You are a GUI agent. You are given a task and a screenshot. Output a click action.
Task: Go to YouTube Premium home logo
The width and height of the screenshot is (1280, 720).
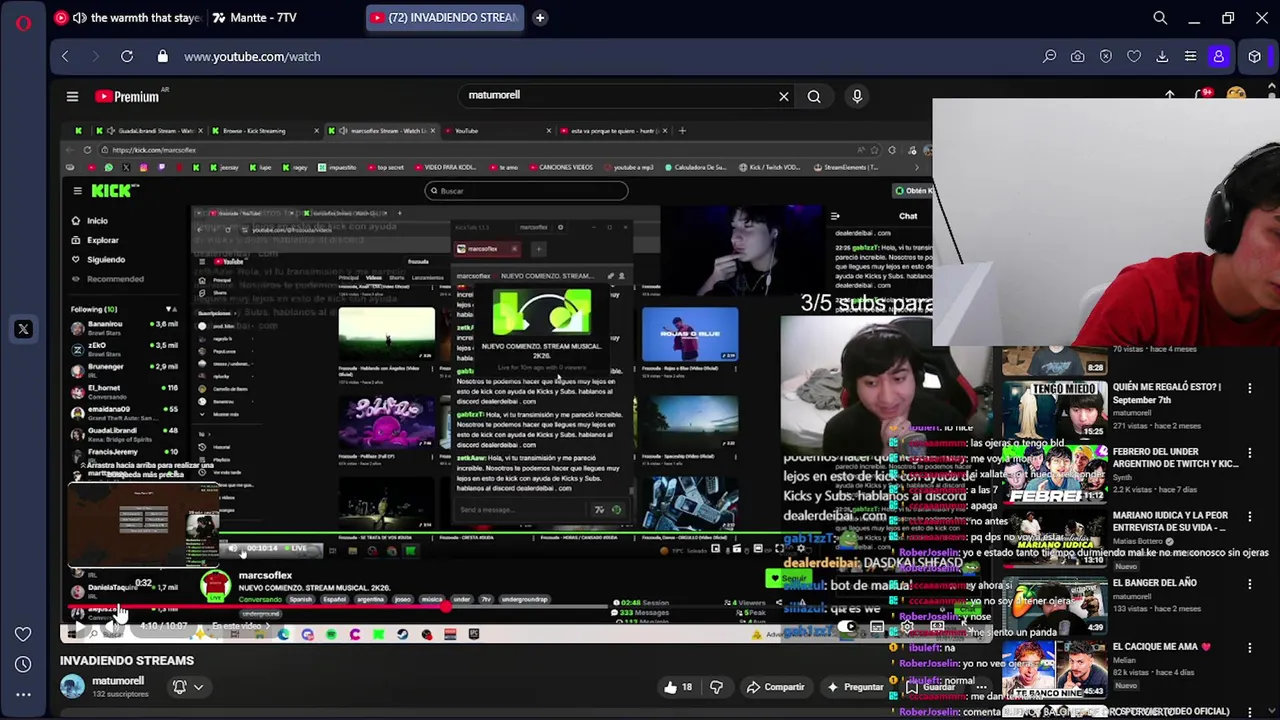pos(127,97)
